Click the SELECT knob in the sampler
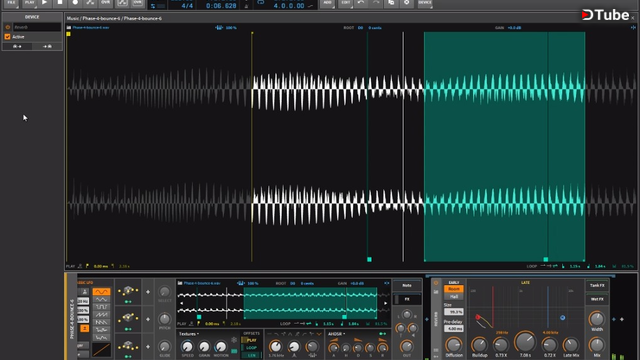The height and width of the screenshot is (360, 640). click(x=164, y=291)
